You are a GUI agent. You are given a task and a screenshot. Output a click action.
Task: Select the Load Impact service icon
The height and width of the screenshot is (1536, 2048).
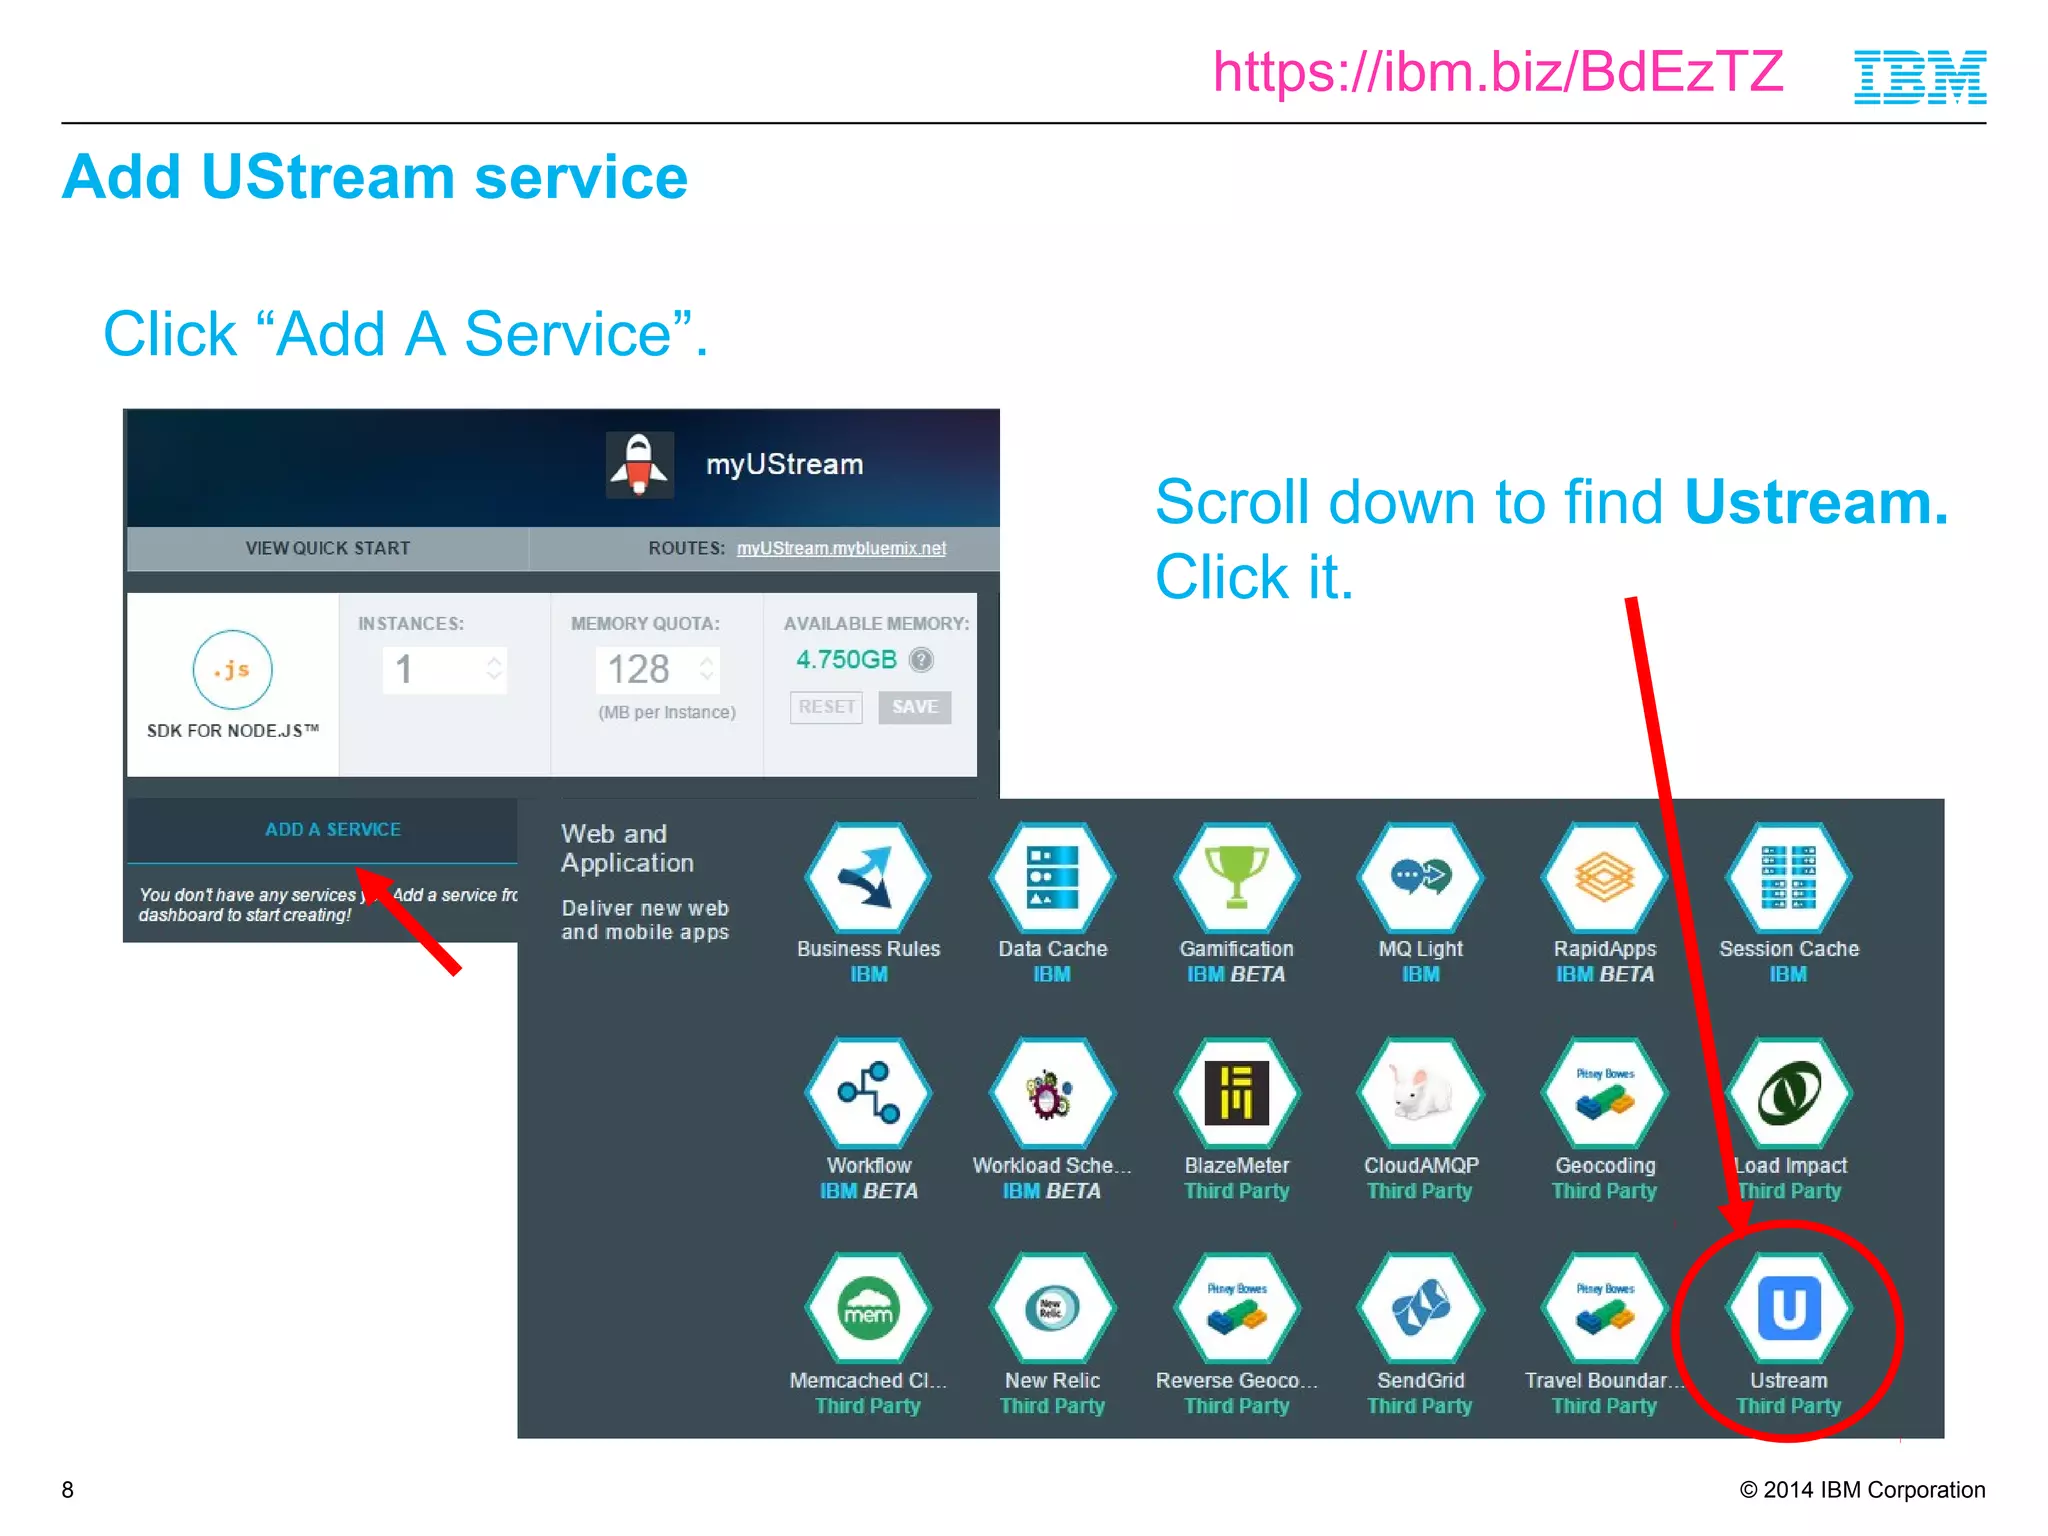click(x=1789, y=1093)
